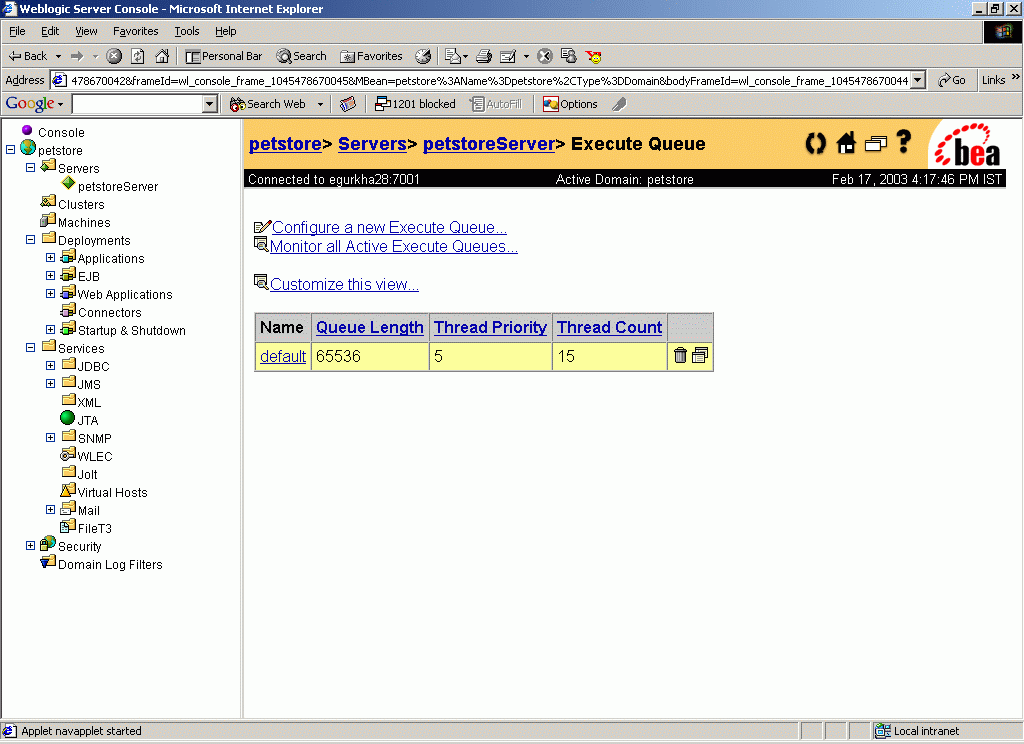This screenshot has width=1024, height=744.
Task: Click the Console purple sphere icon
Action: pos(27,130)
